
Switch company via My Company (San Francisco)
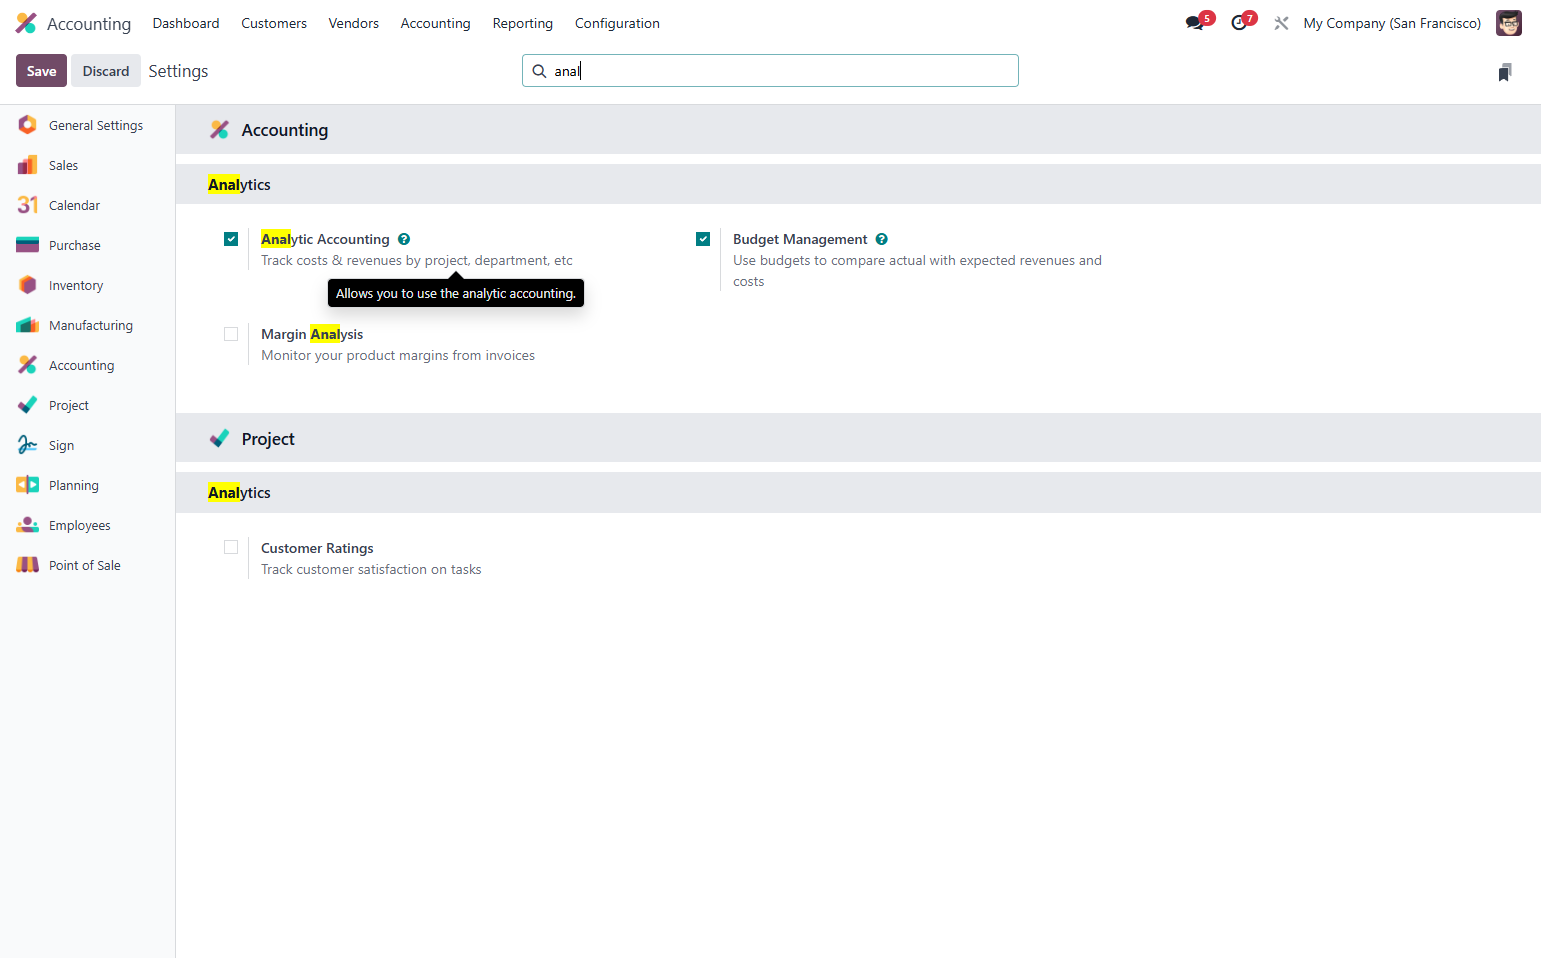(x=1392, y=23)
